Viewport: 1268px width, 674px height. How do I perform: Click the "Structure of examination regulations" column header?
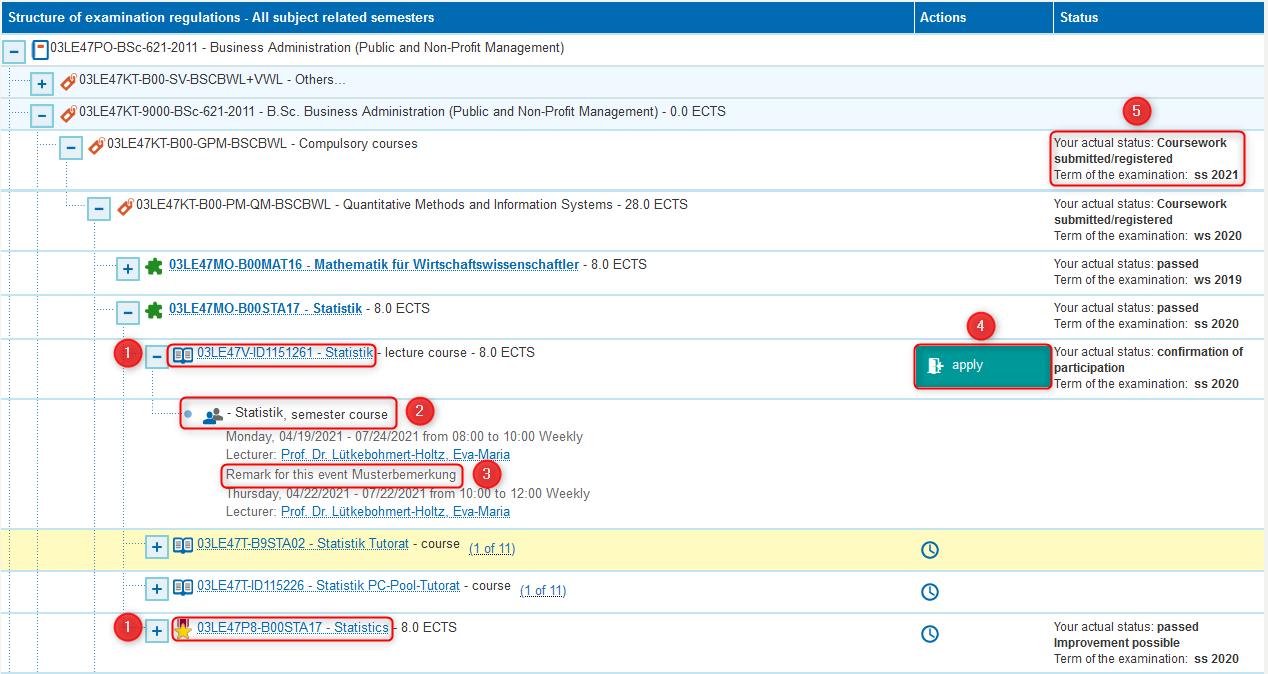[457, 17]
